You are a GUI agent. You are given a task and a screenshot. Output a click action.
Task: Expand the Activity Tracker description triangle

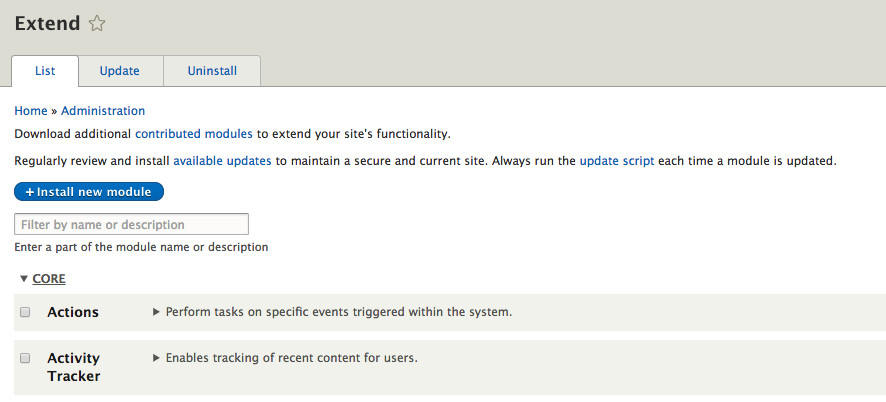point(156,358)
